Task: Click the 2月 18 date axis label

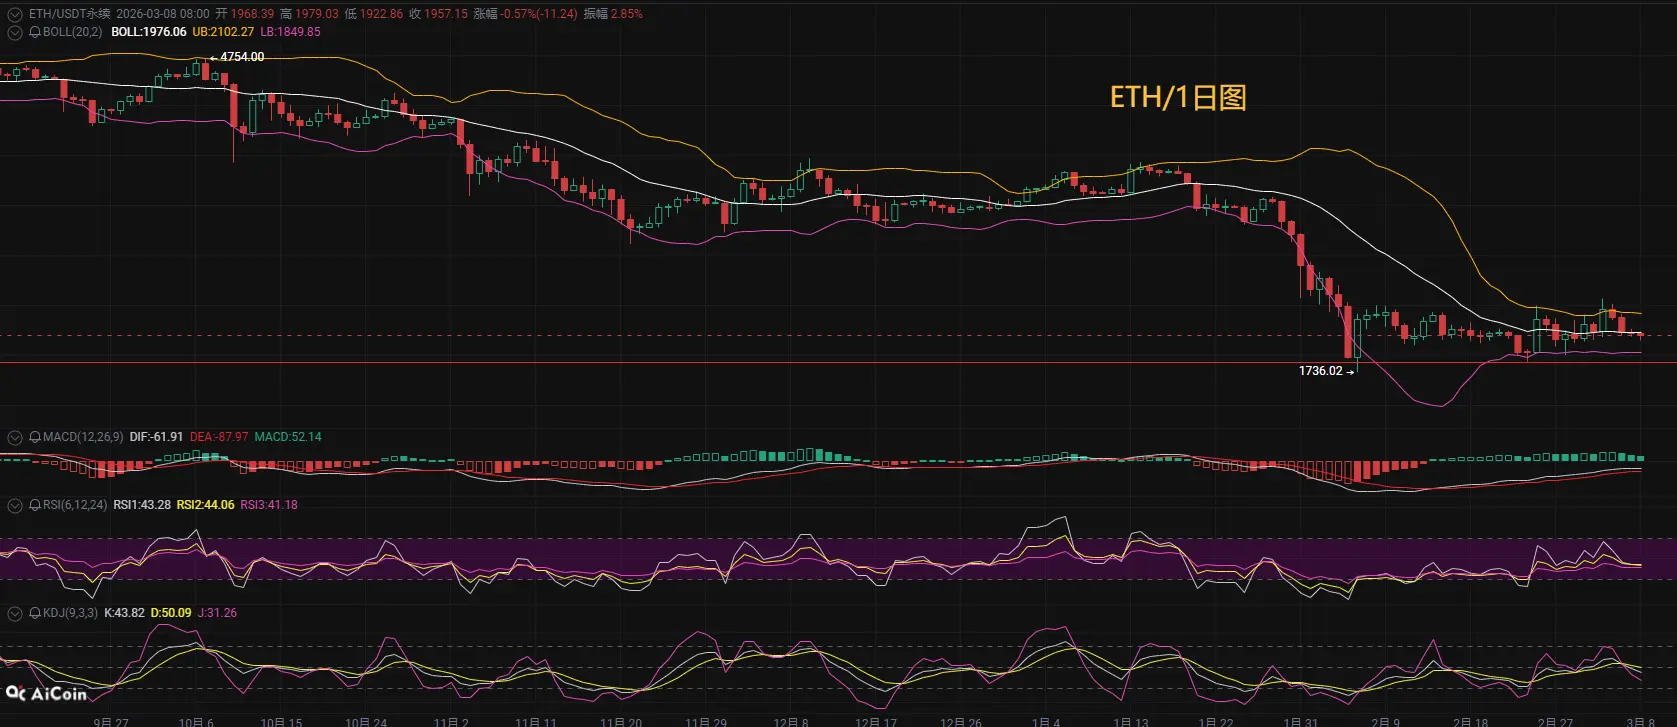Action: click(1470, 722)
